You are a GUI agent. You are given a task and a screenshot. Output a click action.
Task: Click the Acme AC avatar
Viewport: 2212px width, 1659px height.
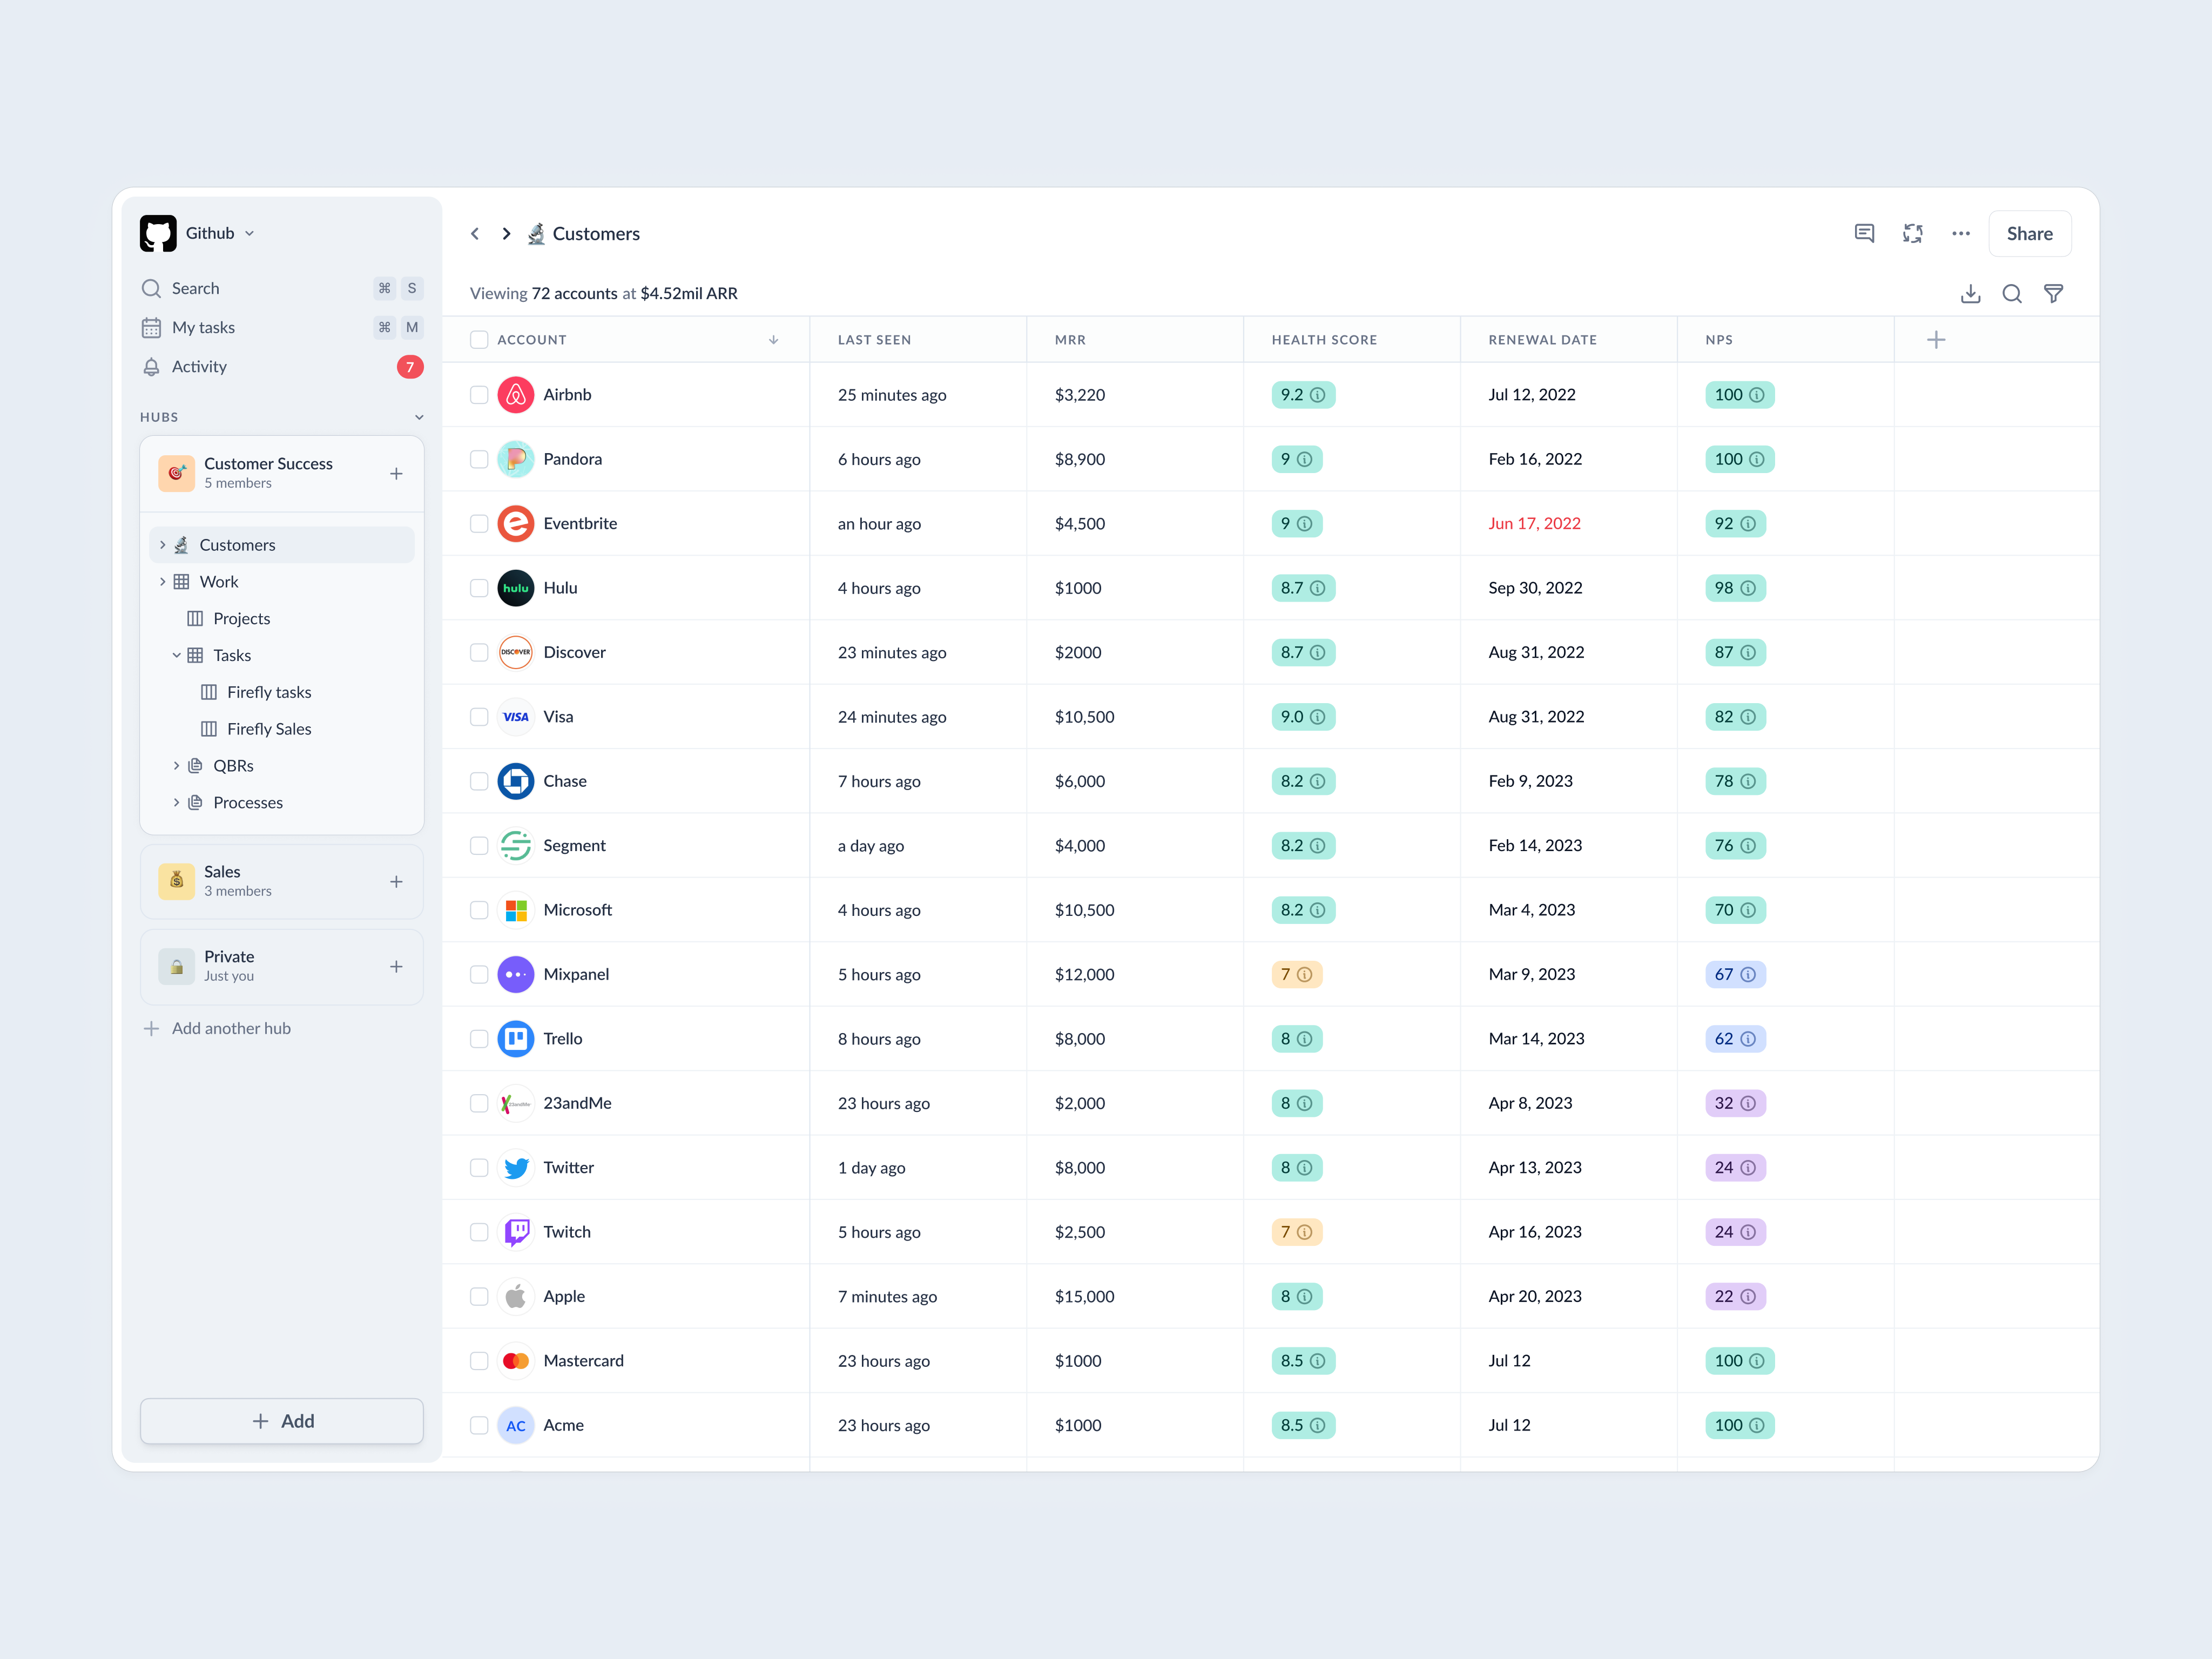(x=515, y=1425)
